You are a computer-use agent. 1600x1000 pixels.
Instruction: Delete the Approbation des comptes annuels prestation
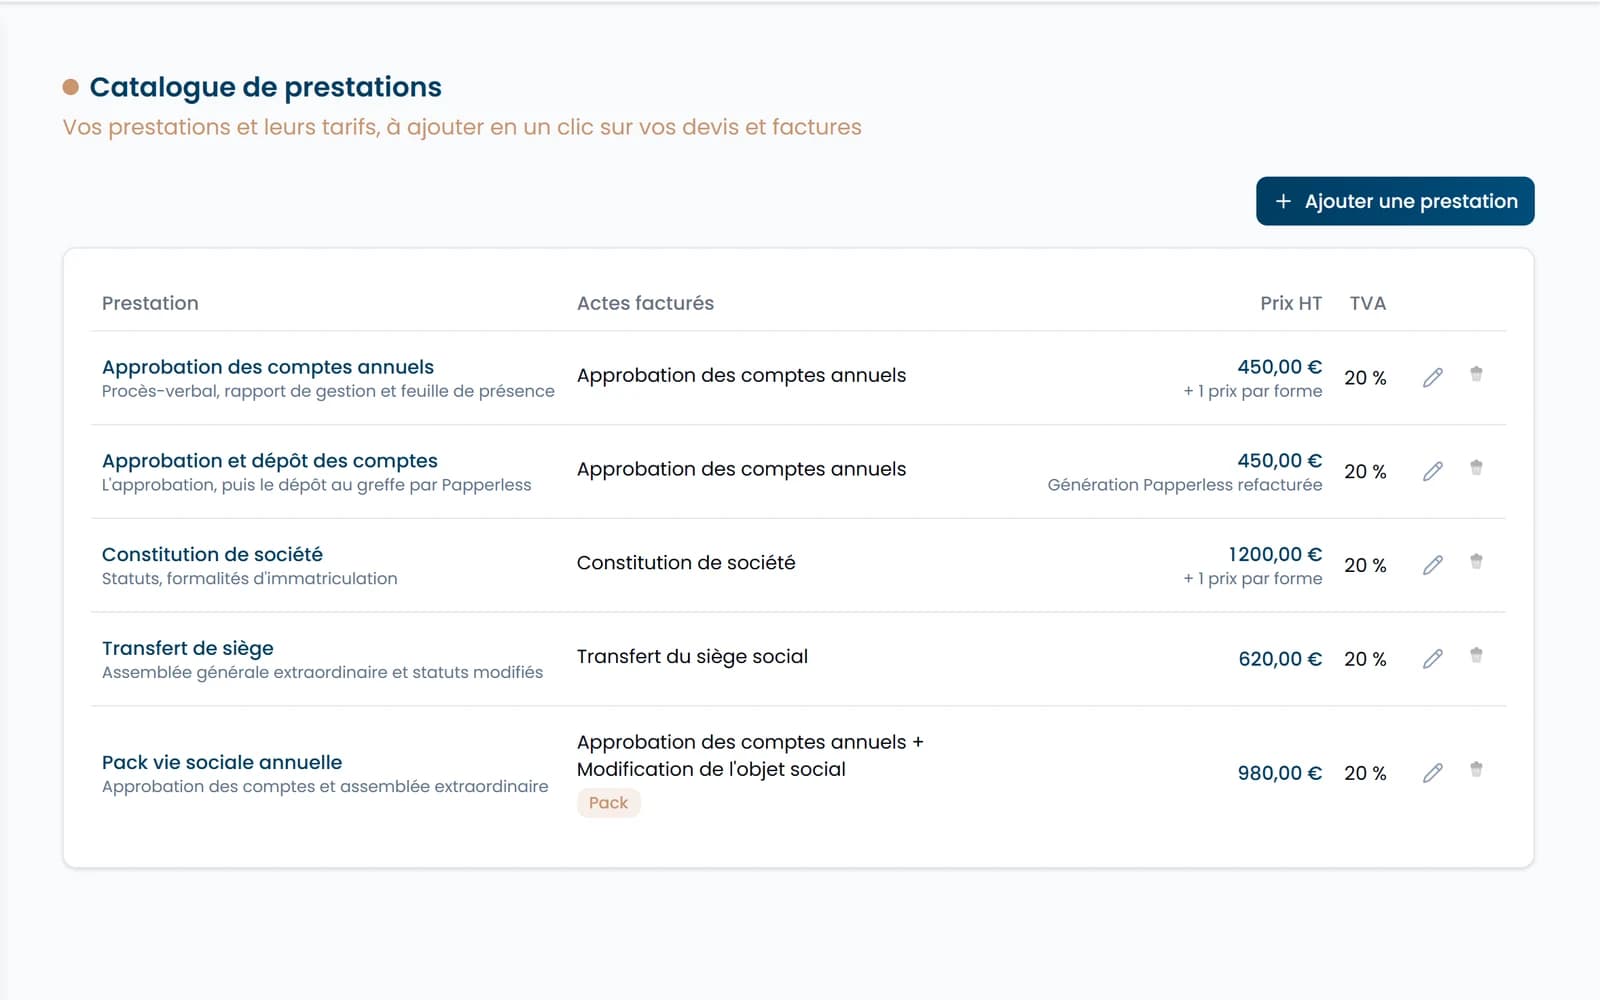coord(1476,374)
